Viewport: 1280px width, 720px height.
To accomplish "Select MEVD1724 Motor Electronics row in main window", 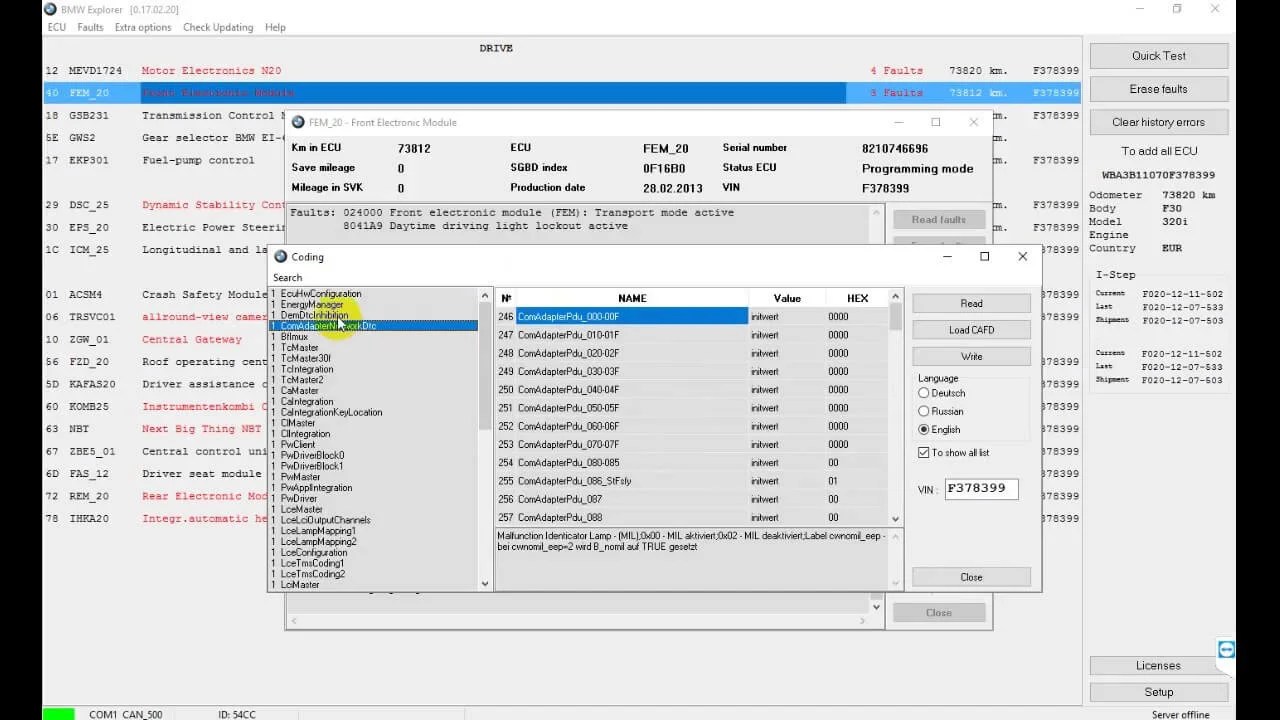I will click(562, 71).
